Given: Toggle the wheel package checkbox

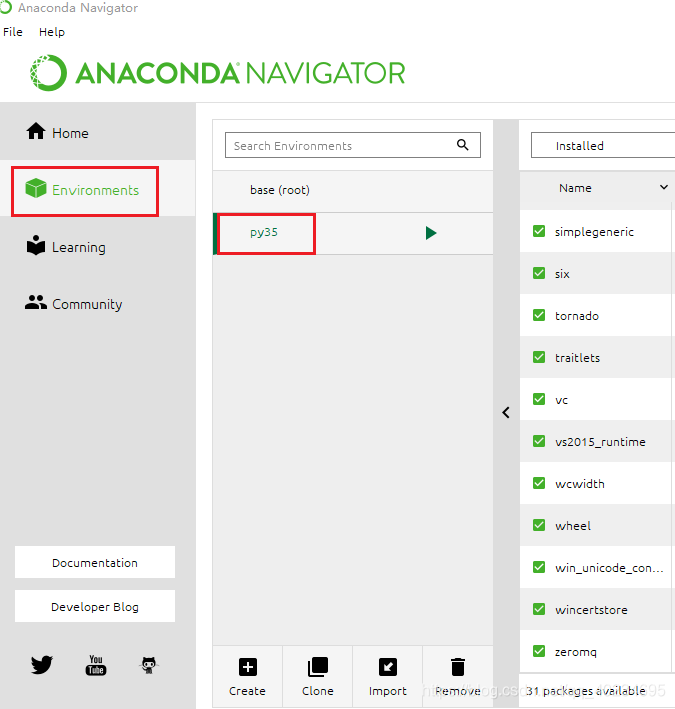Looking at the screenshot, I should 539,525.
